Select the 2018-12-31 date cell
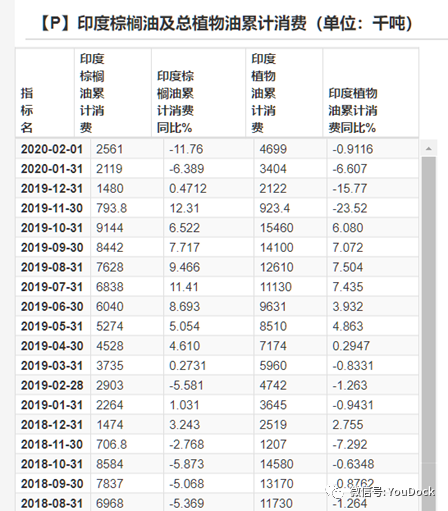The width and height of the screenshot is (448, 511). coord(53,424)
